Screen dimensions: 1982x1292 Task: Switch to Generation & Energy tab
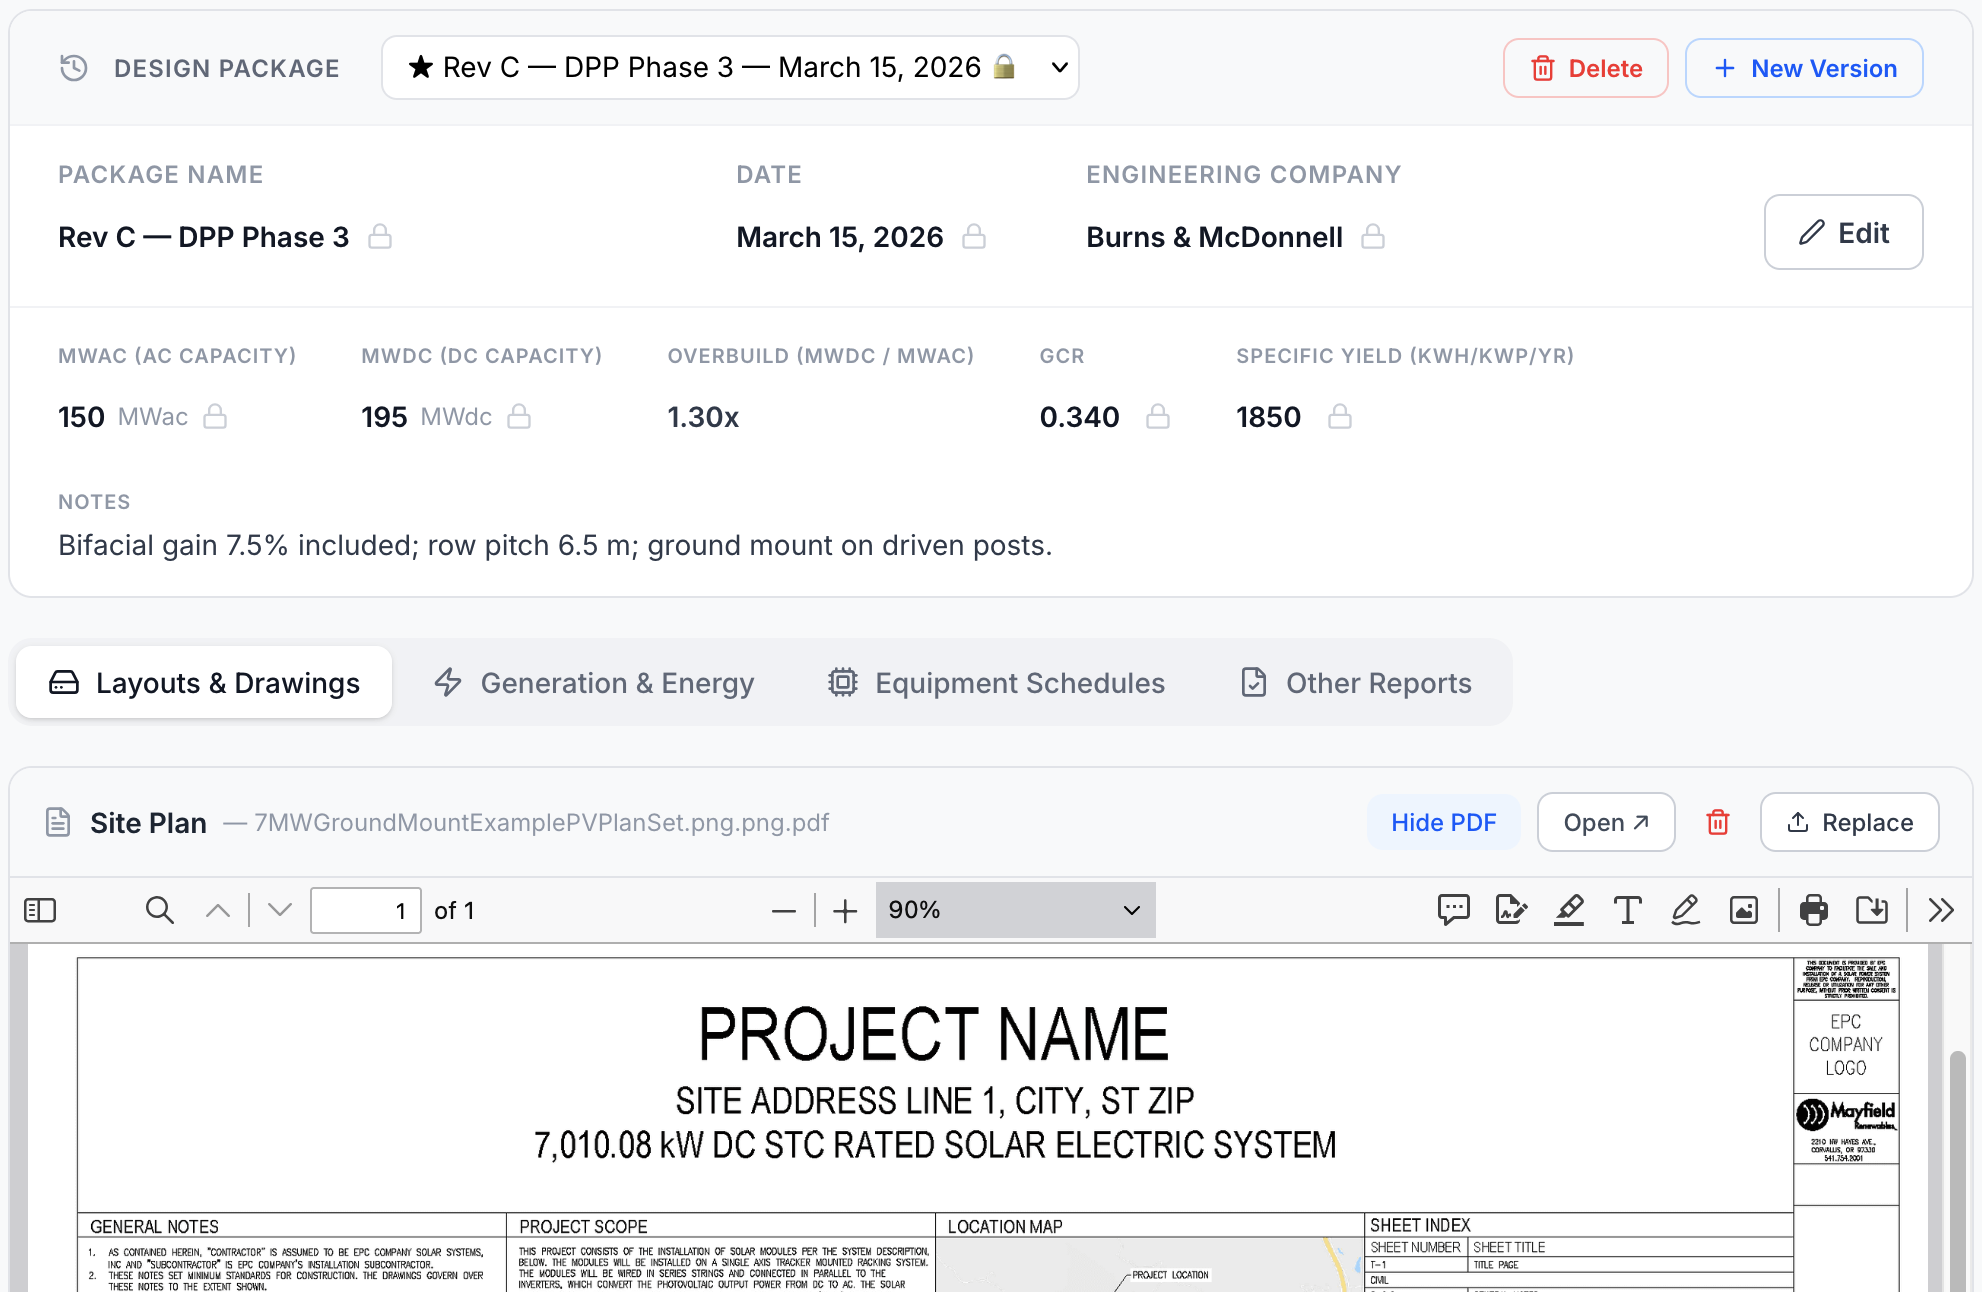(594, 682)
